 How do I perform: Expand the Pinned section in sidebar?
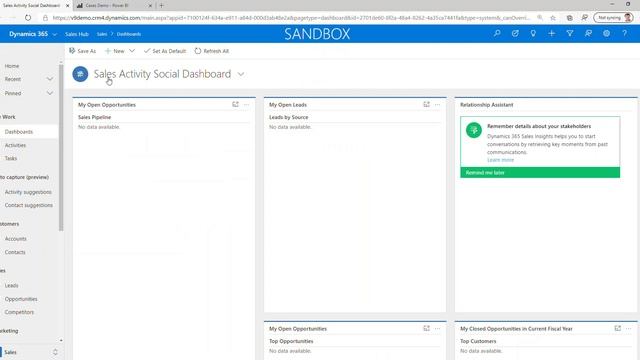[50, 93]
